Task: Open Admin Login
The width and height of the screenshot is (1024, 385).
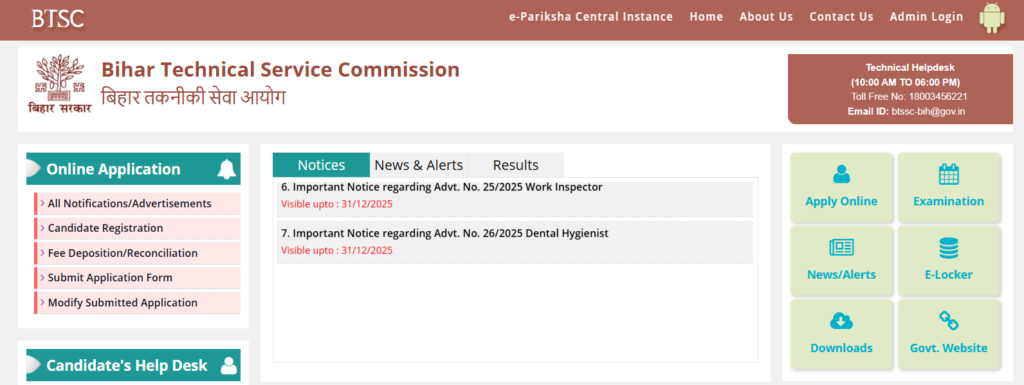Action: [926, 17]
